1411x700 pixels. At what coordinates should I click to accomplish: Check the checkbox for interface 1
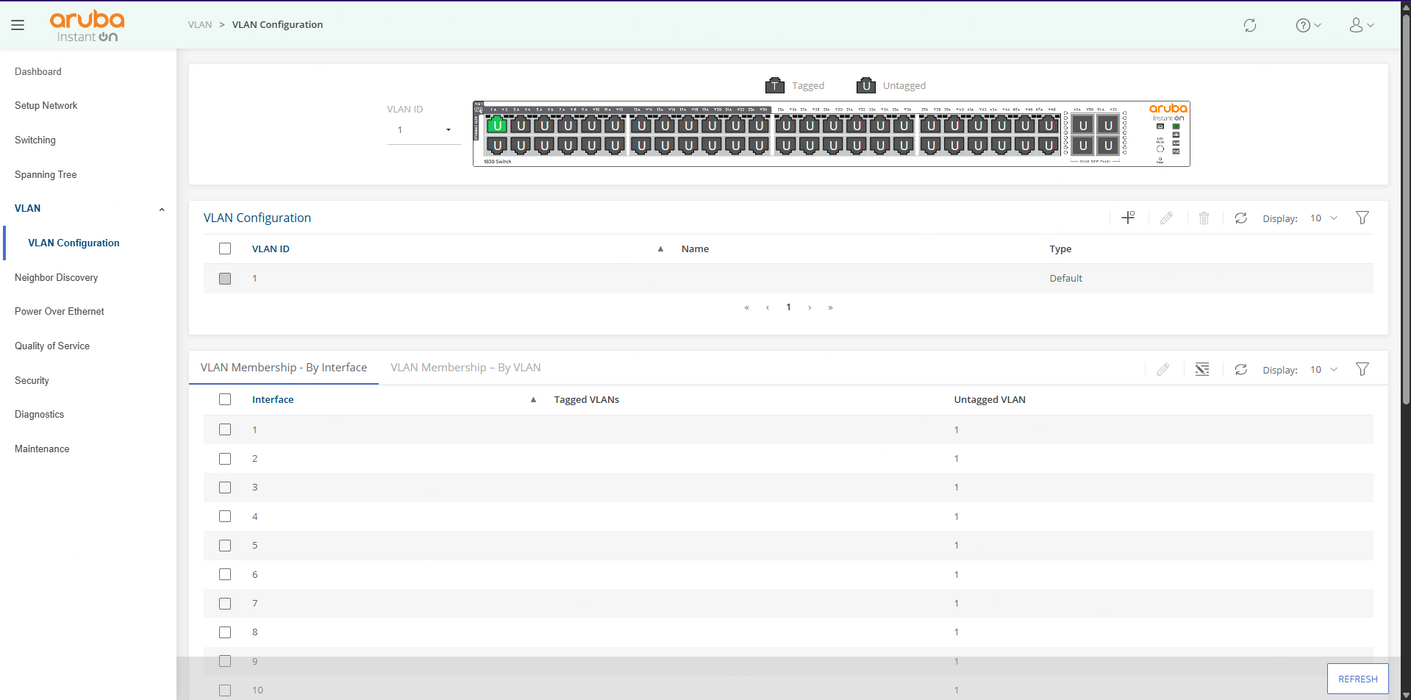point(225,429)
